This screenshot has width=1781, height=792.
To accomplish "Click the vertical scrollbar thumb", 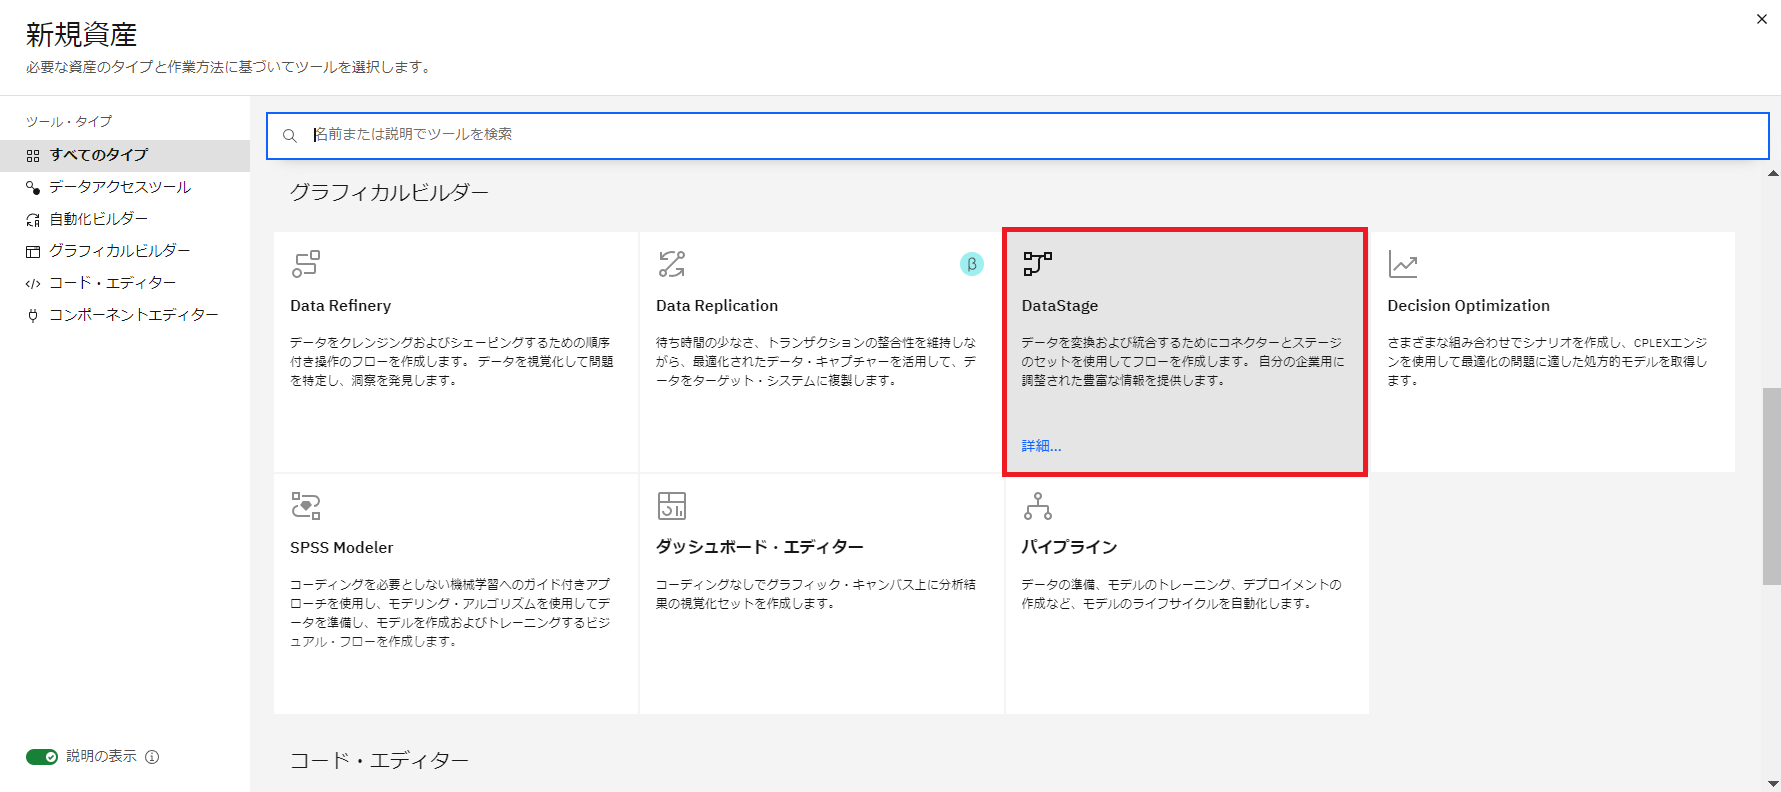I will point(1771,486).
